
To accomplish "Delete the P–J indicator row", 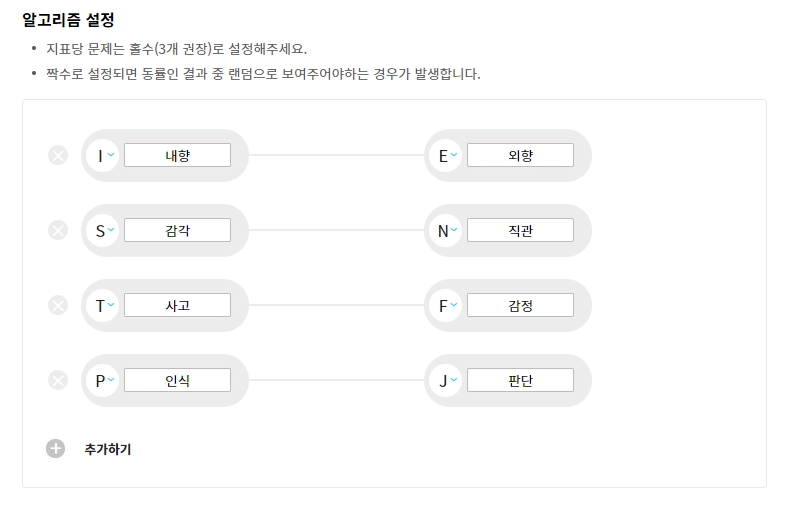I will click(x=58, y=380).
